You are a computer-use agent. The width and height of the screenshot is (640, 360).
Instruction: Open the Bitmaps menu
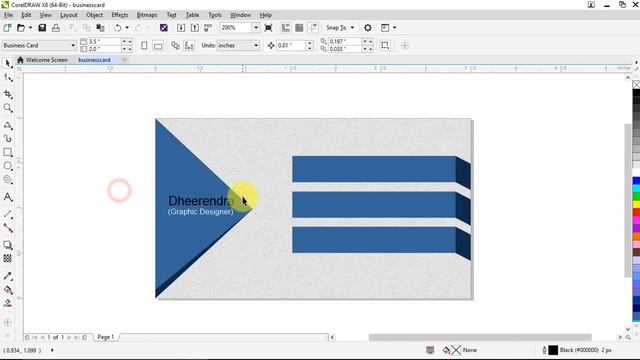pyautogui.click(x=147, y=15)
